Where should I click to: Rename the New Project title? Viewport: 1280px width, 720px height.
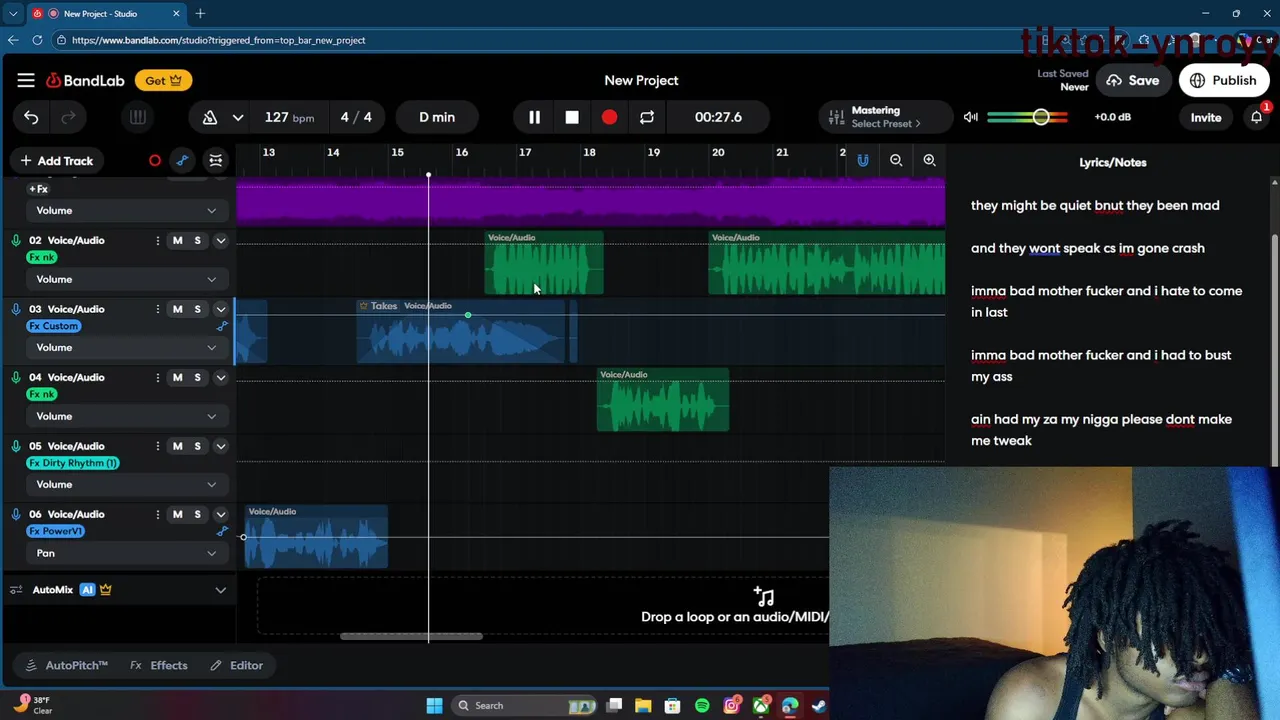click(x=641, y=80)
